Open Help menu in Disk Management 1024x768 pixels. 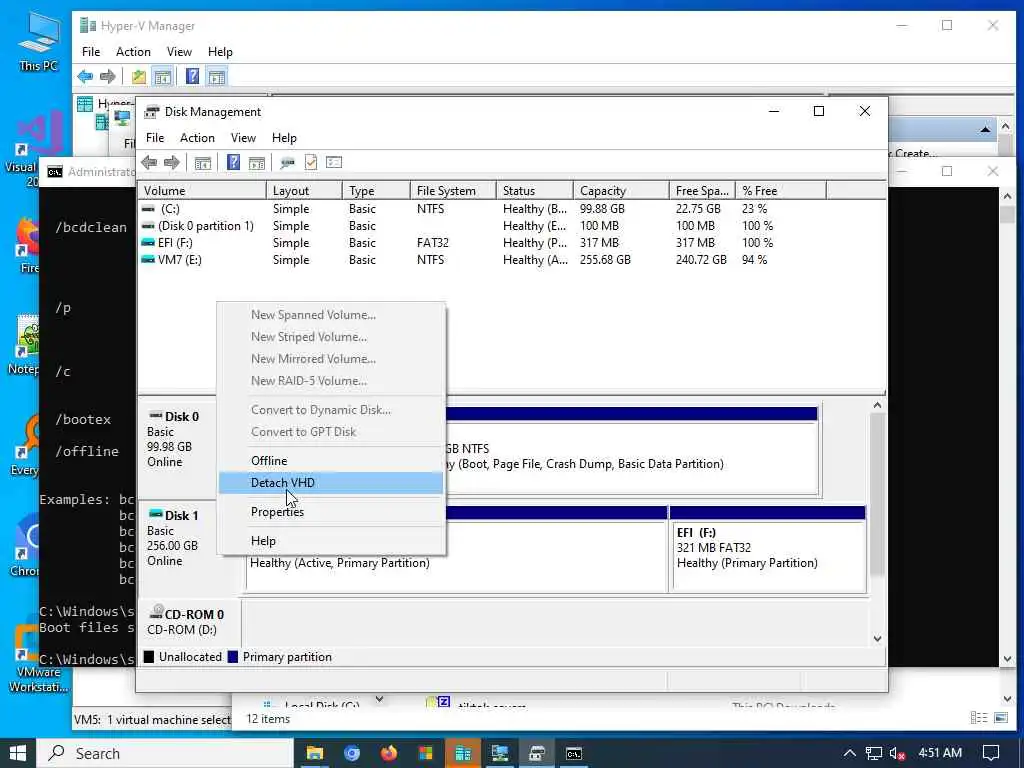284,138
